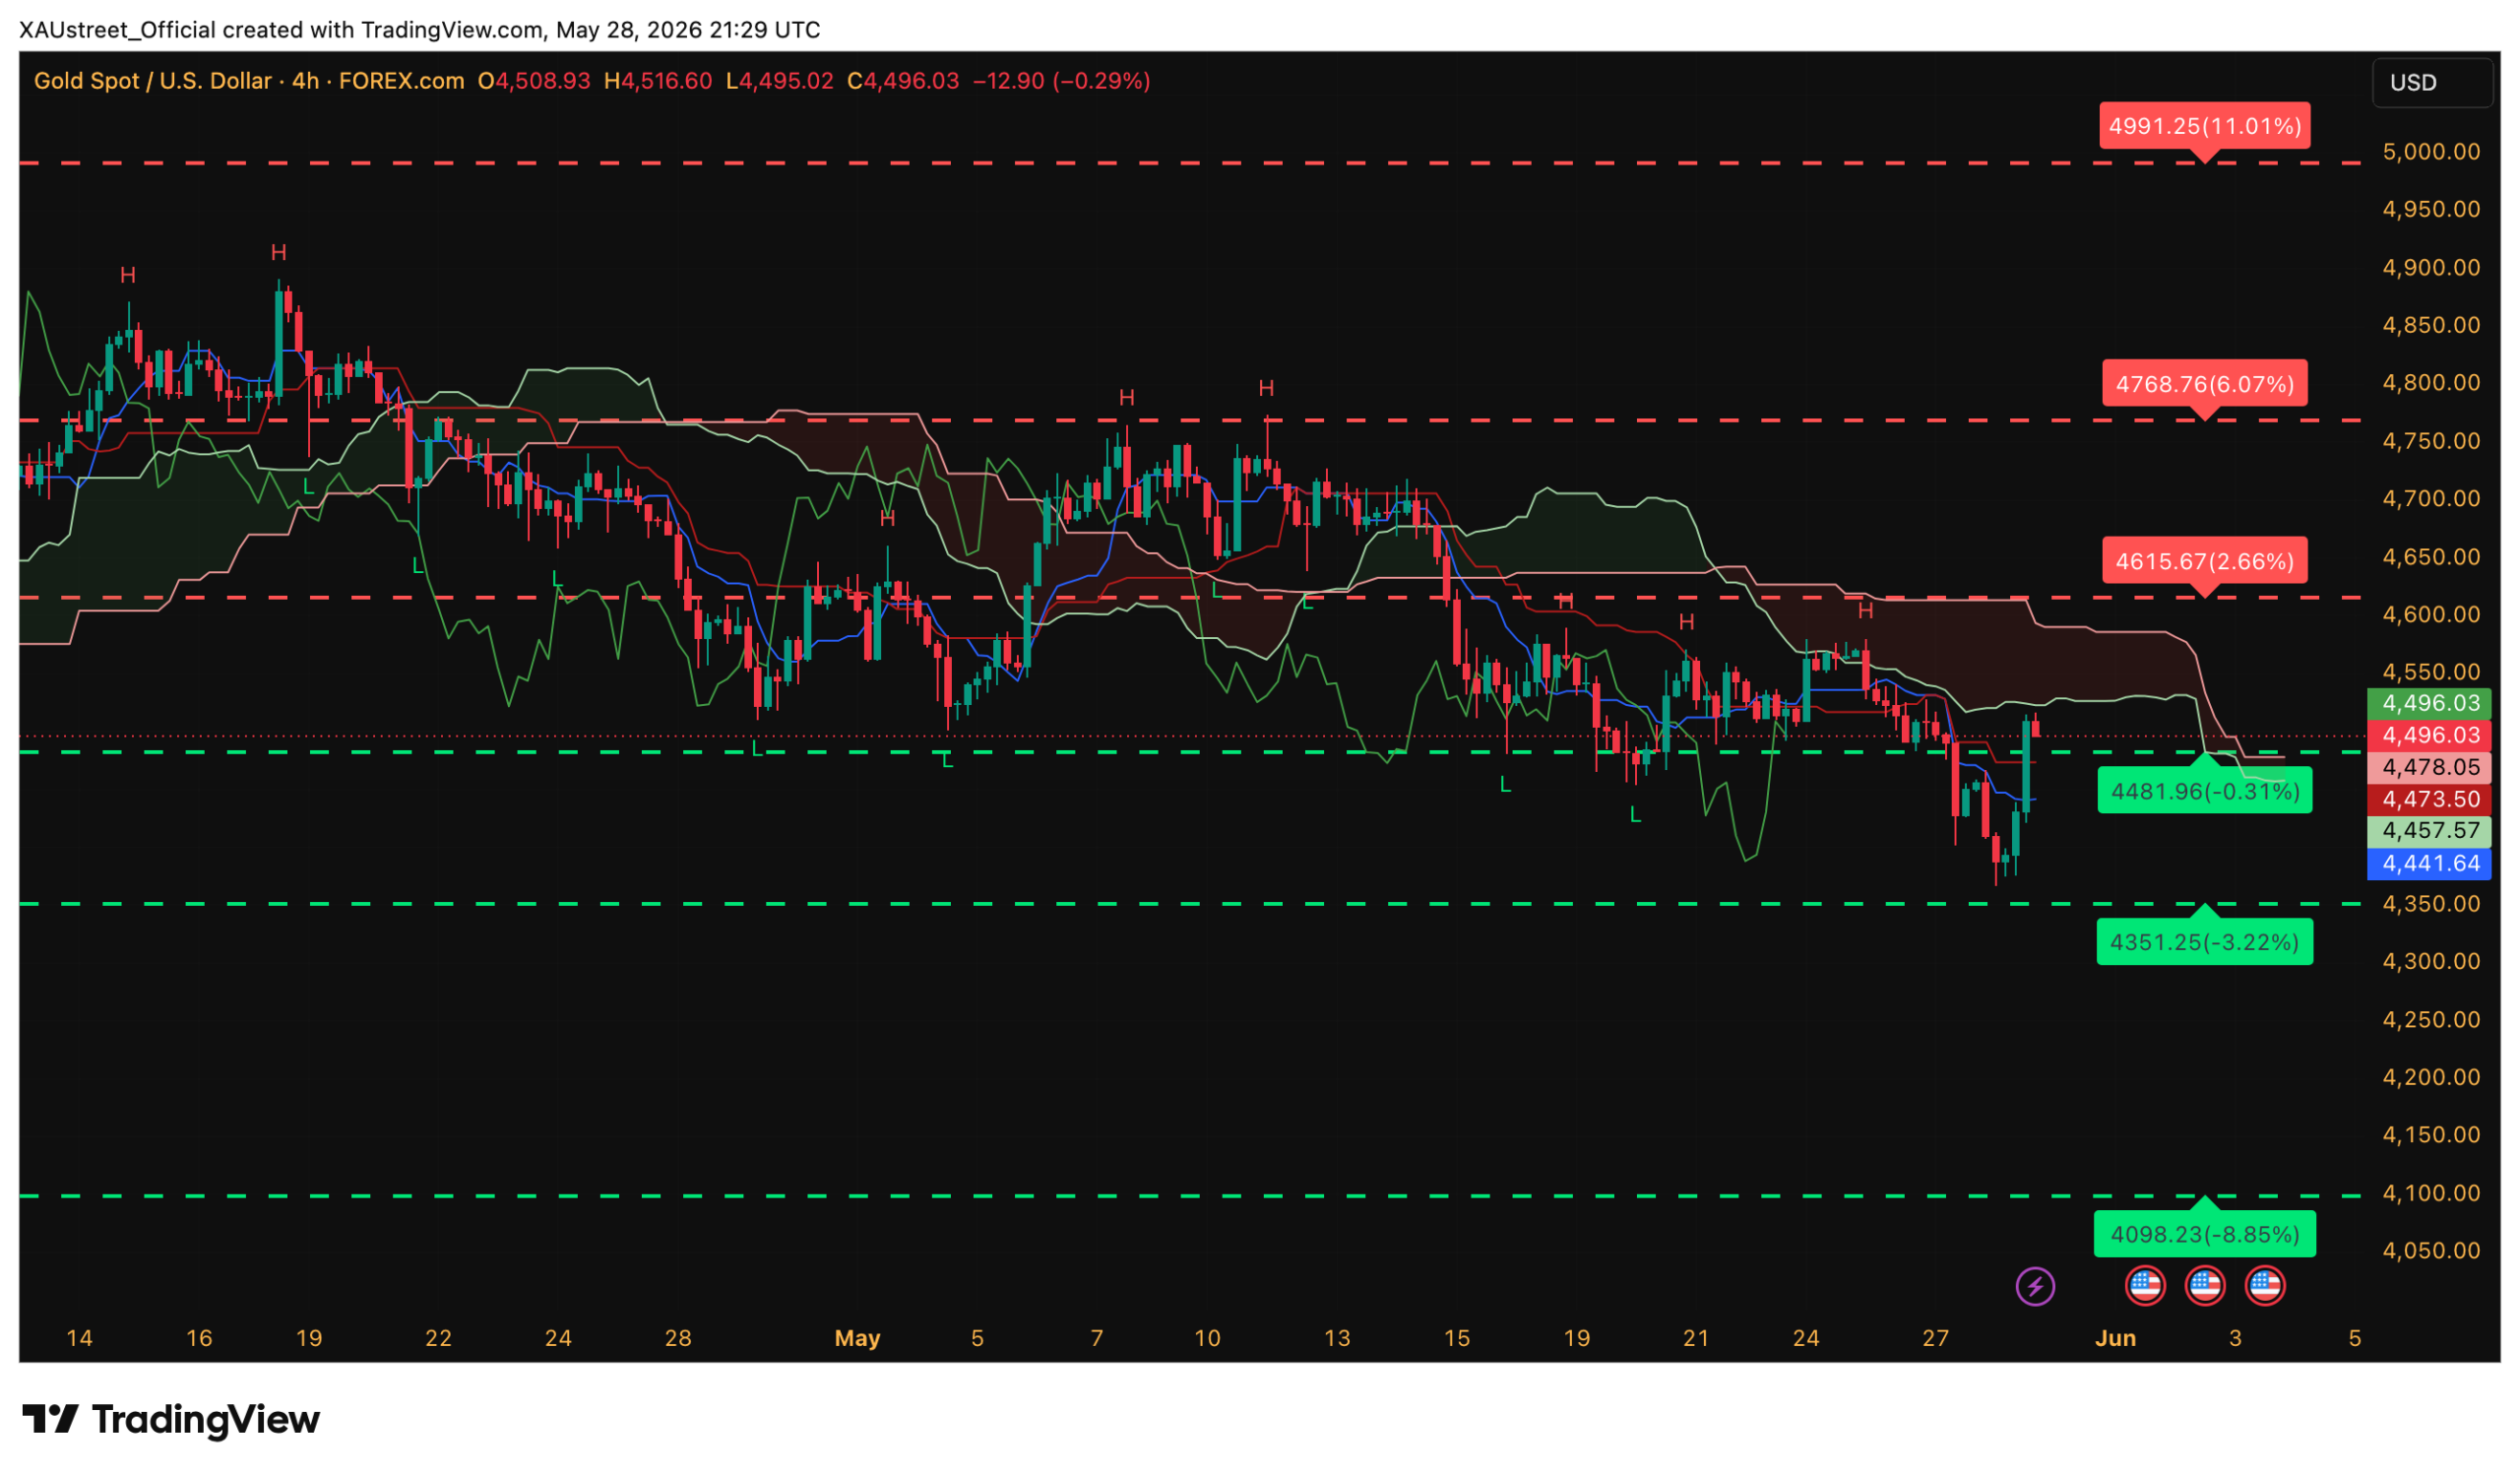Click the 4,600.00 price axis label
Screen dimensions: 2520x1476
[2431, 615]
